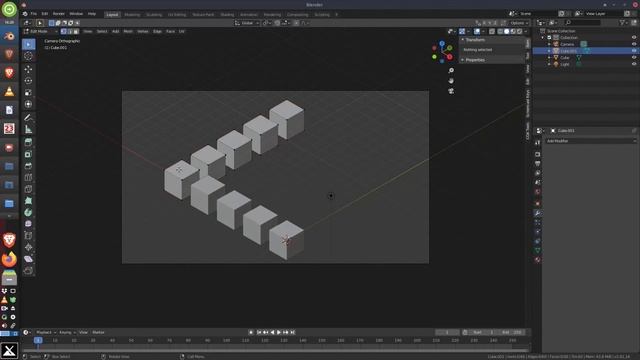Select the Scale tool
The image size is (640, 360).
pyautogui.click(x=28, y=93)
